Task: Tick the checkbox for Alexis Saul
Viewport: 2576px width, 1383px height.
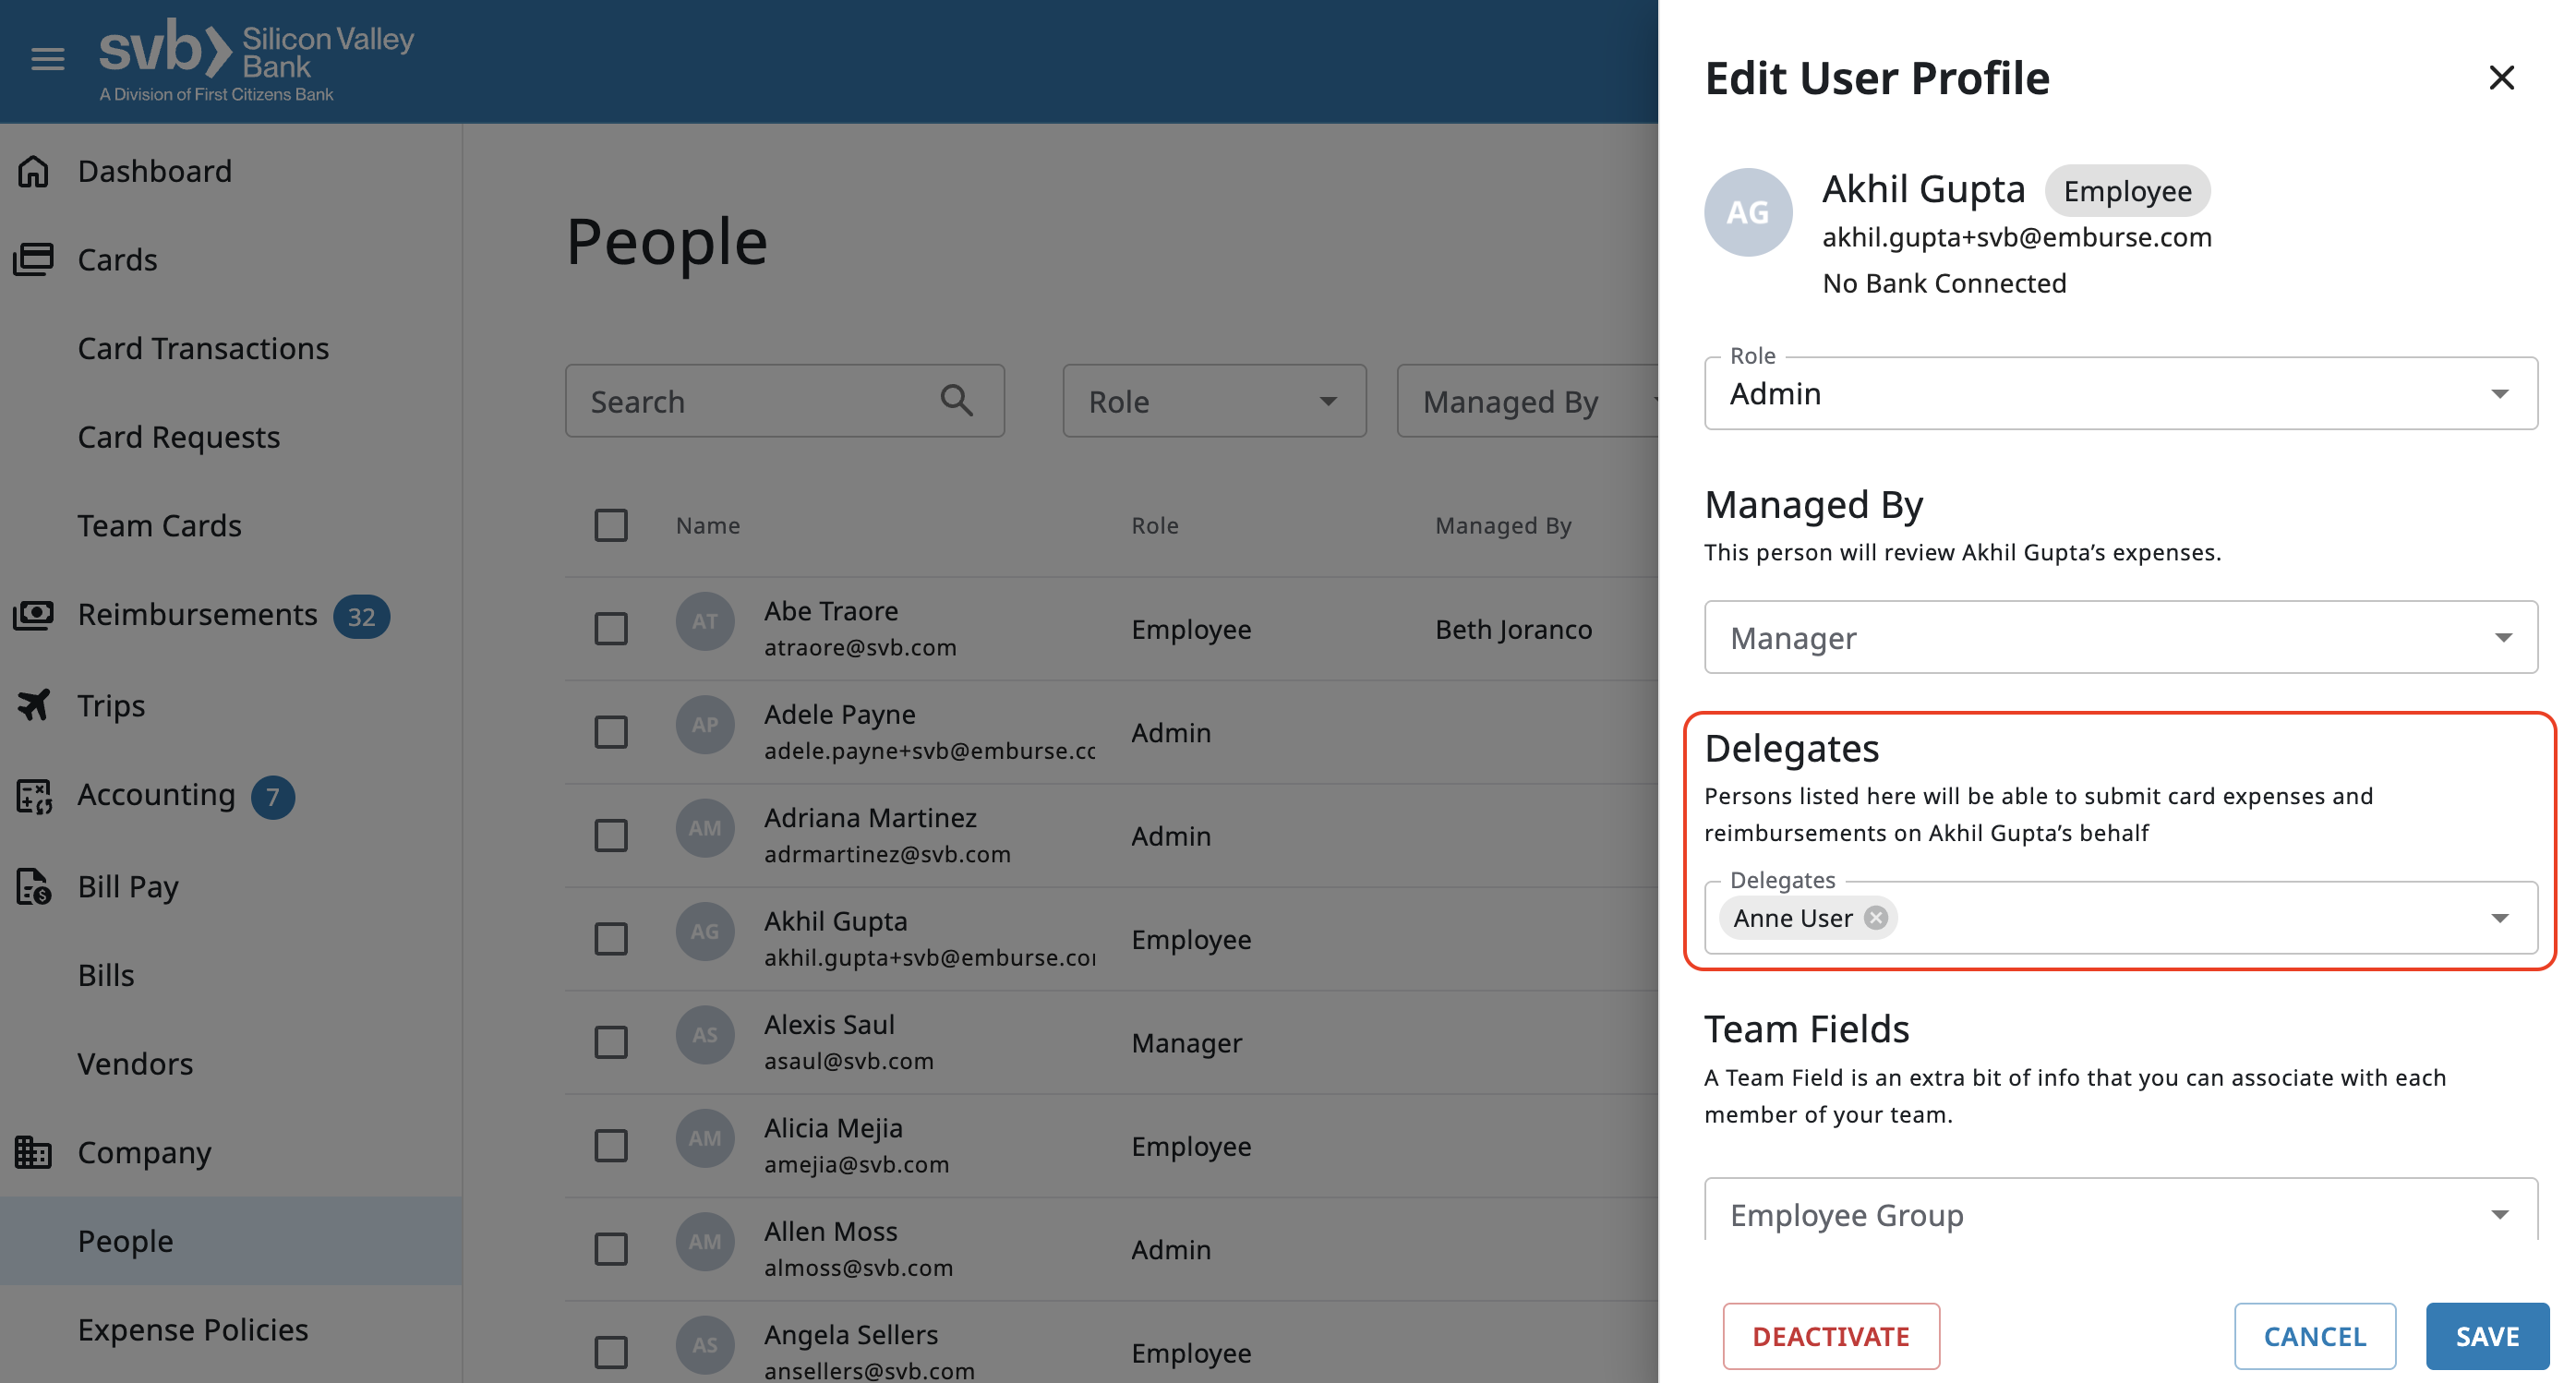Action: point(611,1042)
